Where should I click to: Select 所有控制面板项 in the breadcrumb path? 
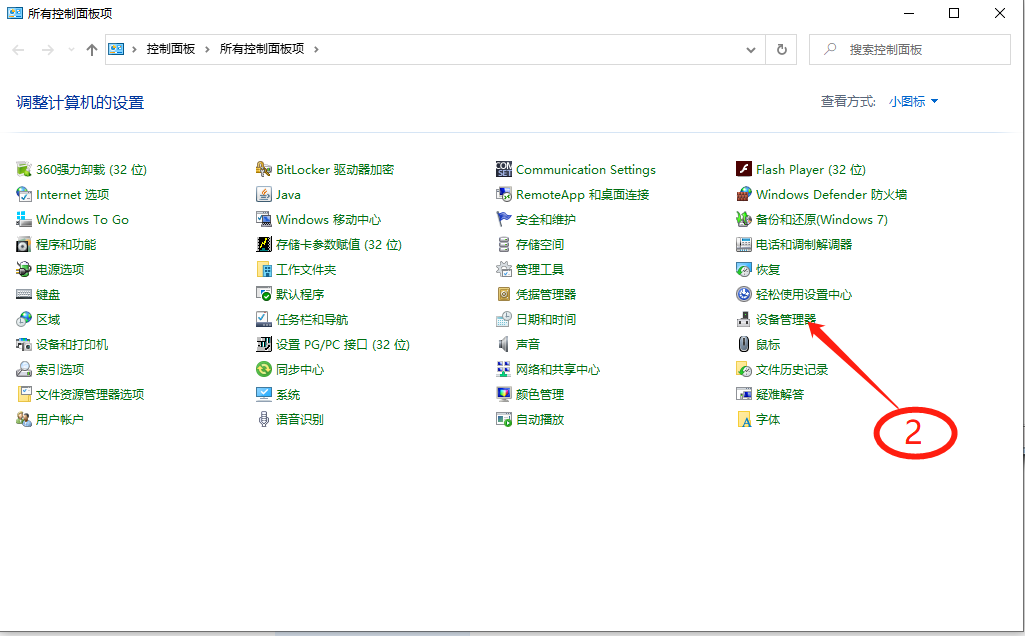pyautogui.click(x=262, y=49)
